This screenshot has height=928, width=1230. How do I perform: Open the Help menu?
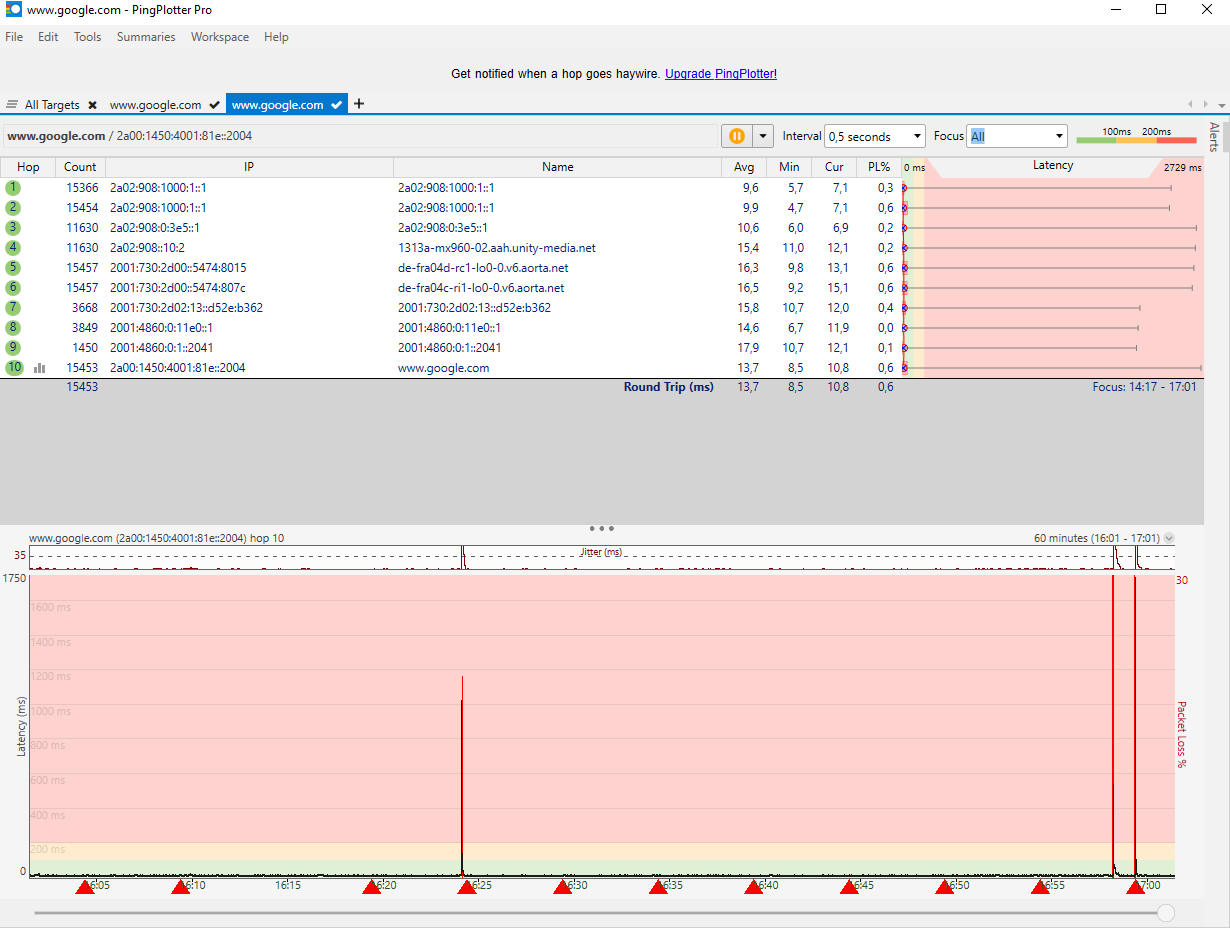pyautogui.click(x=276, y=37)
